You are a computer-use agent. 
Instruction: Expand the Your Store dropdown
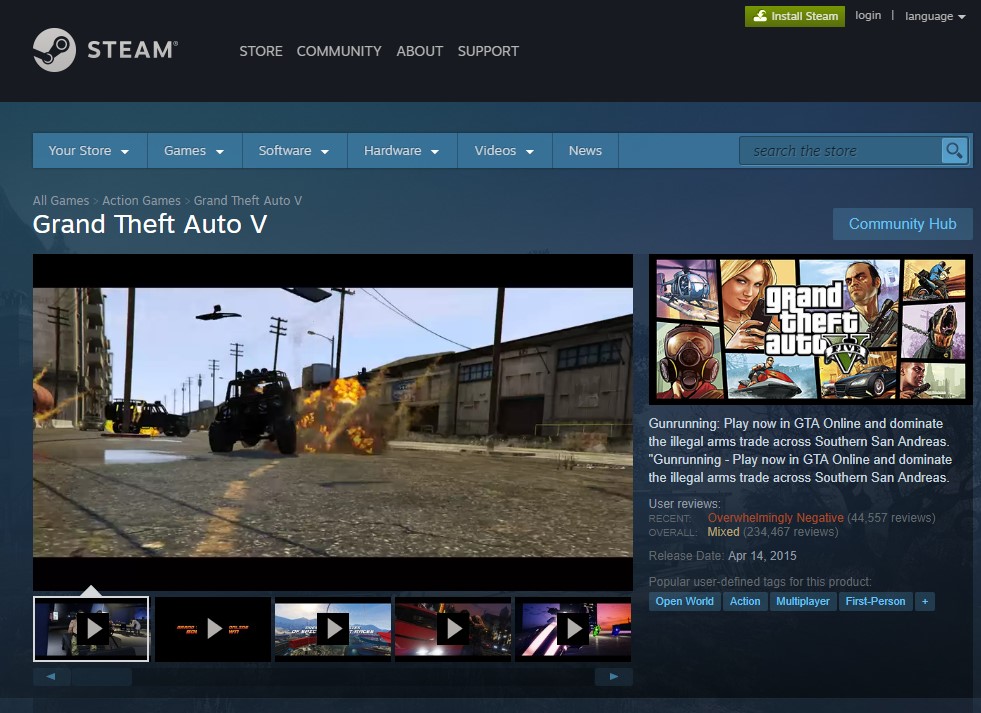click(89, 151)
